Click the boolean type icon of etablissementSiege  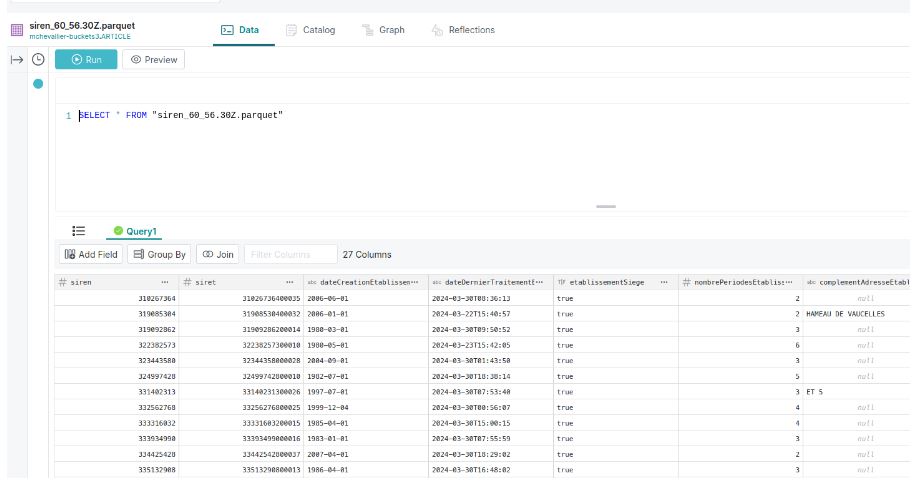click(x=561, y=283)
